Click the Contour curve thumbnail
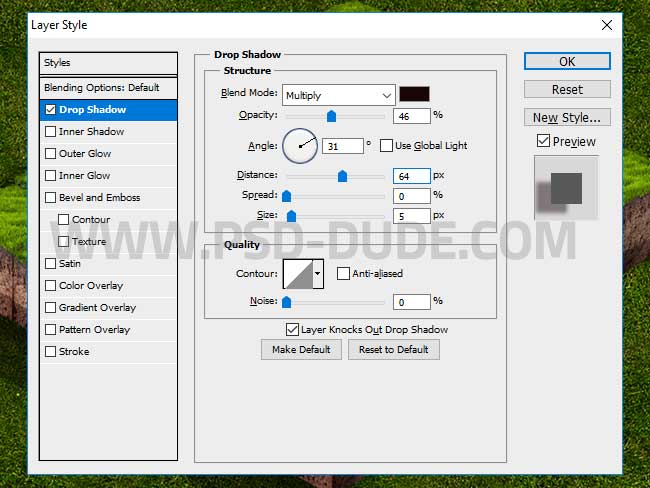 point(298,273)
